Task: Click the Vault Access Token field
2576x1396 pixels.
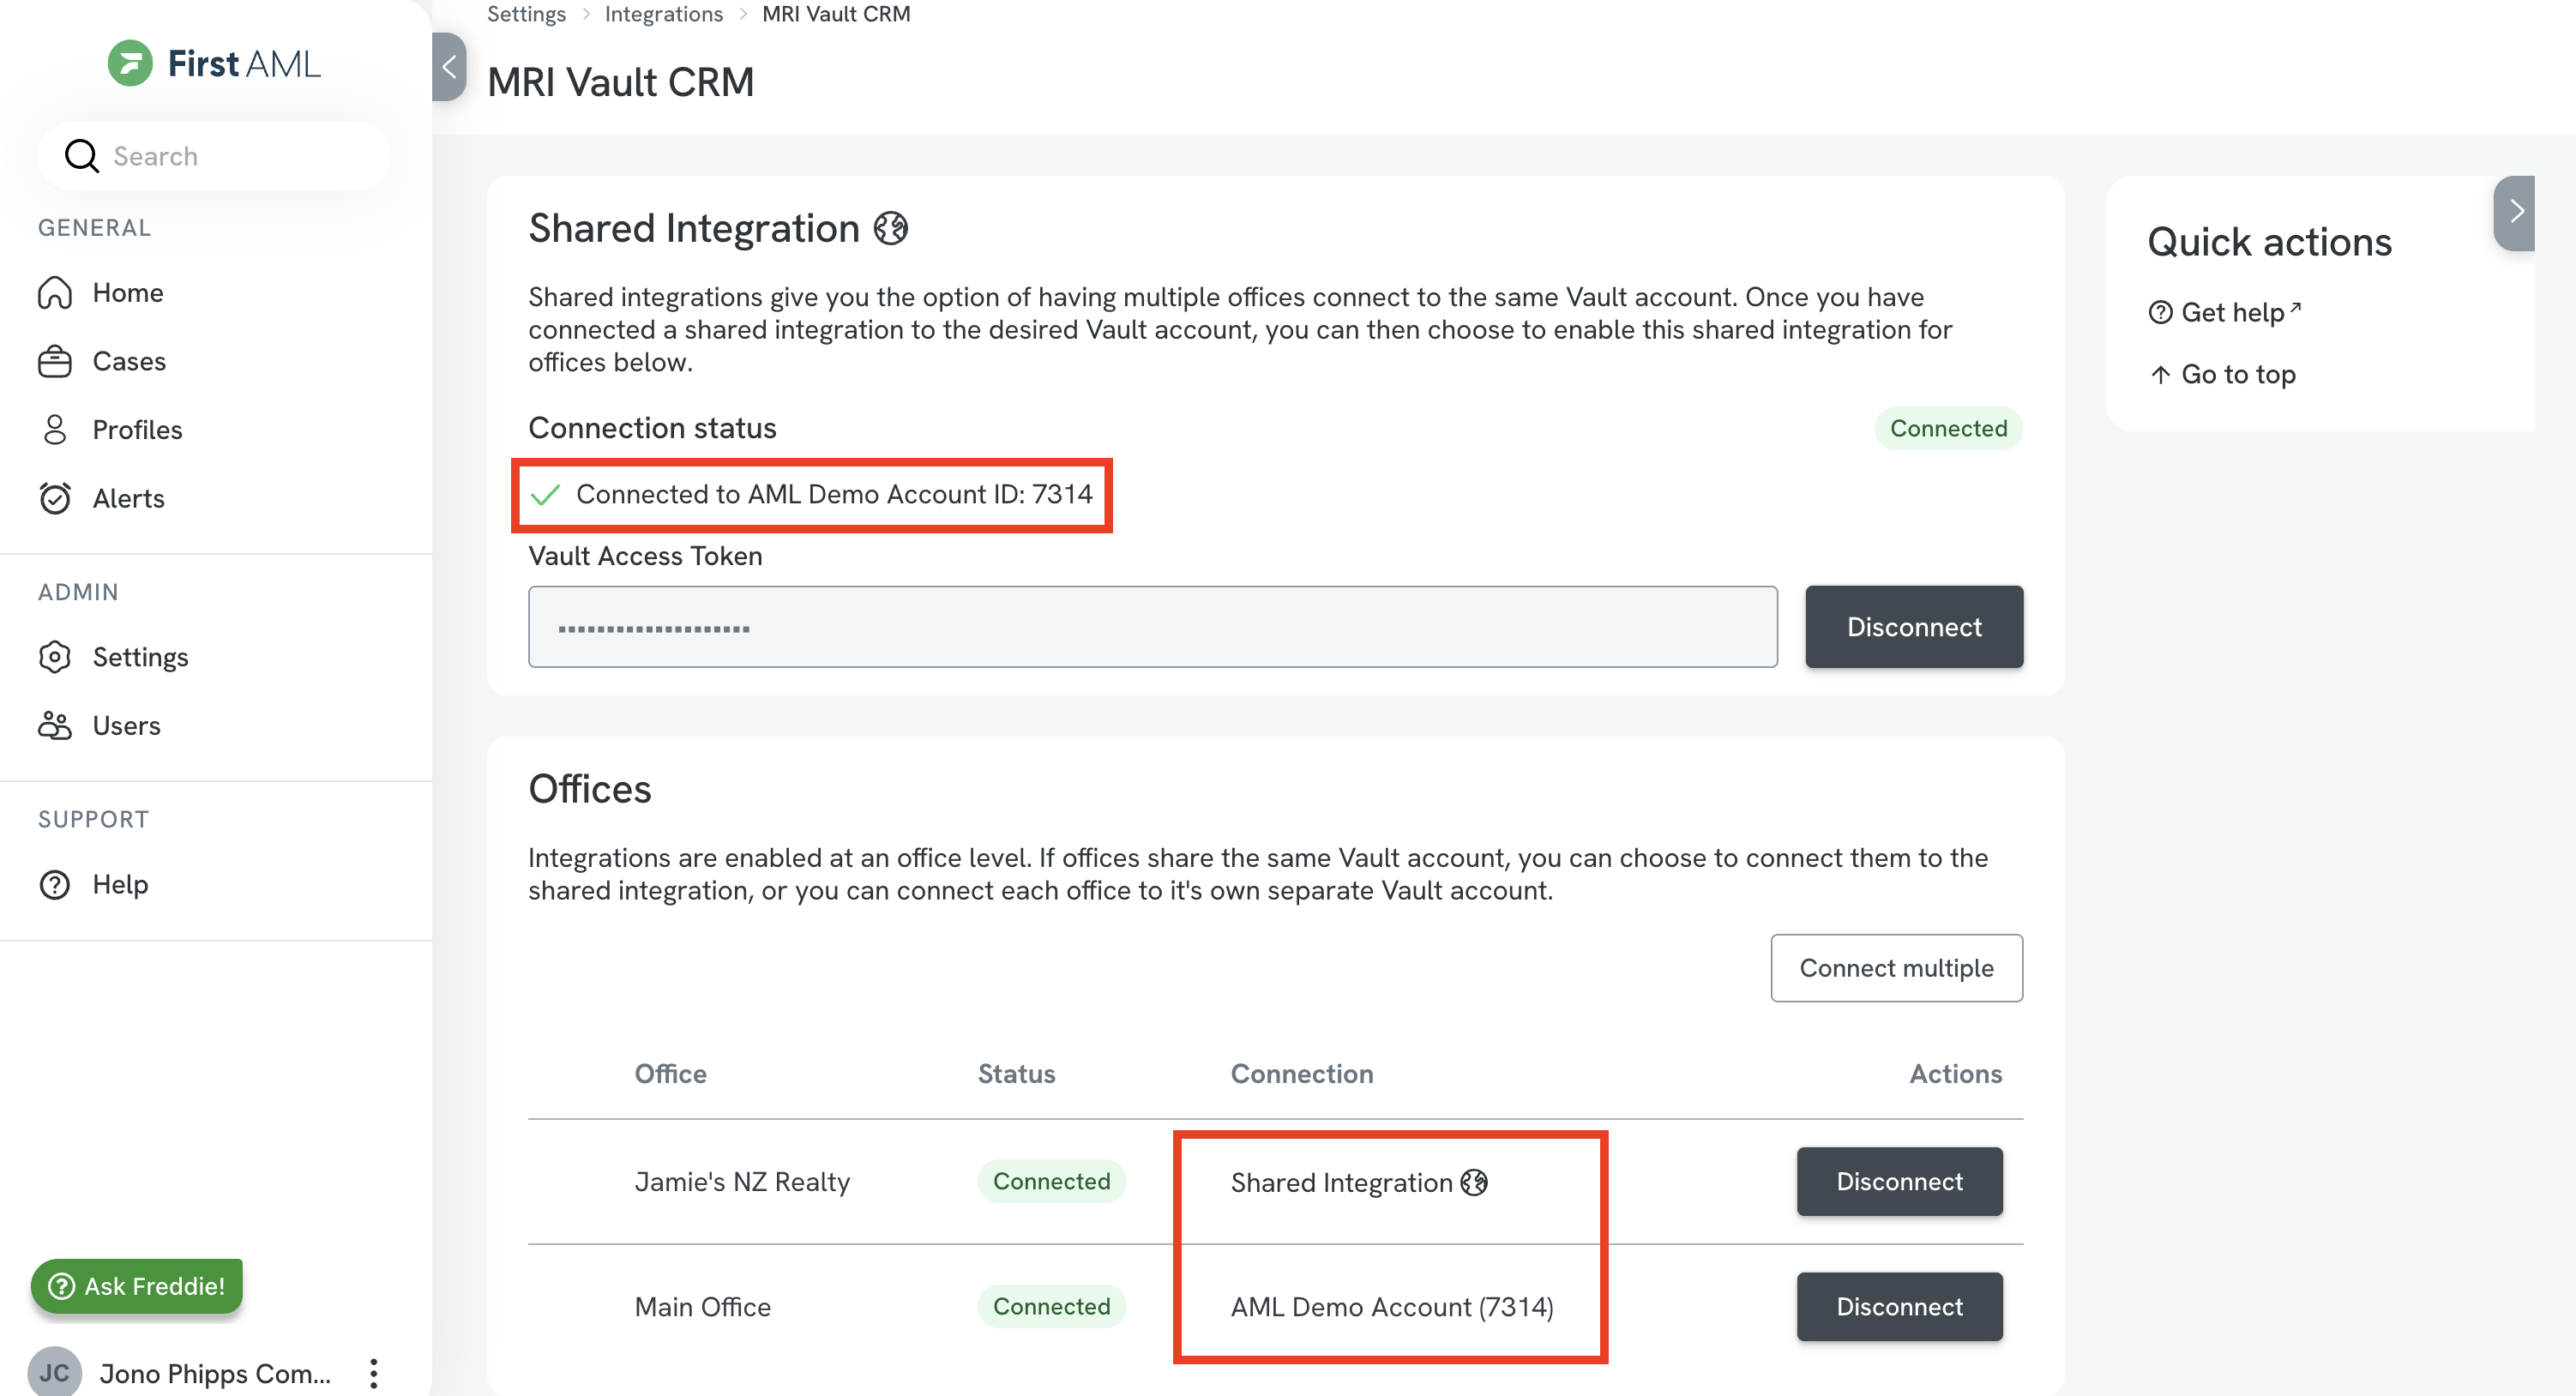Action: (1152, 627)
